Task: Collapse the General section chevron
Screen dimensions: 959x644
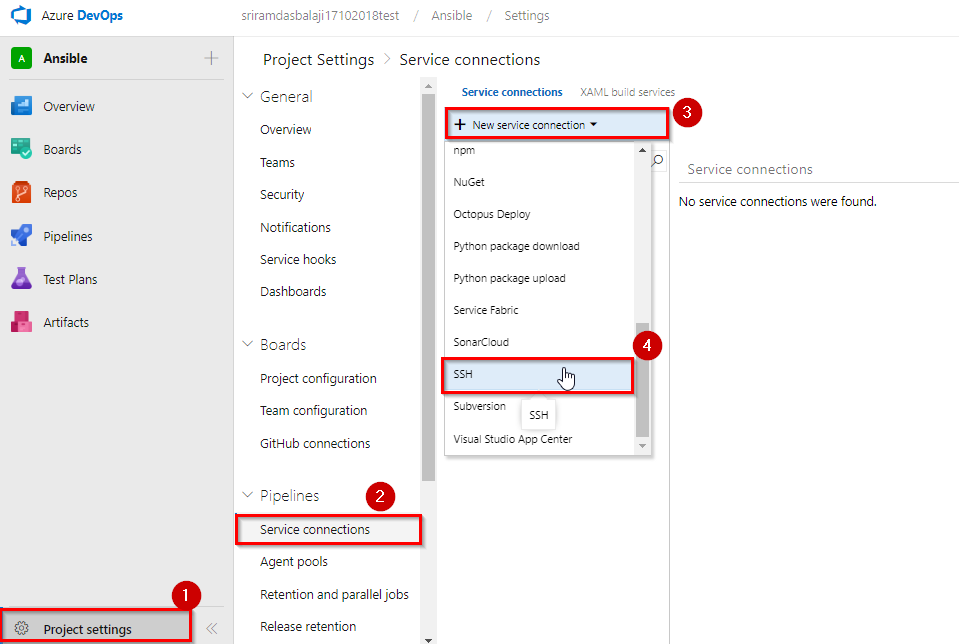Action: tap(248, 96)
